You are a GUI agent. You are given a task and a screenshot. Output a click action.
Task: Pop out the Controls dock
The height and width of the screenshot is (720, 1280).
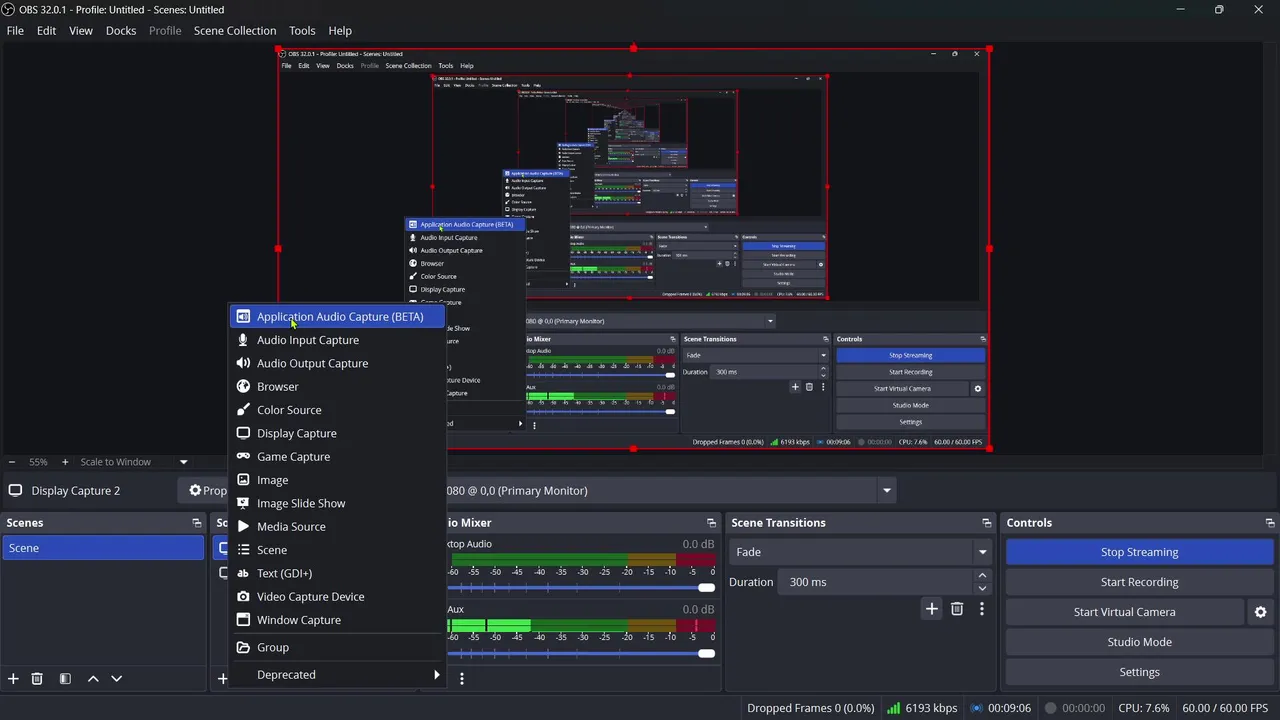pyautogui.click(x=1271, y=523)
